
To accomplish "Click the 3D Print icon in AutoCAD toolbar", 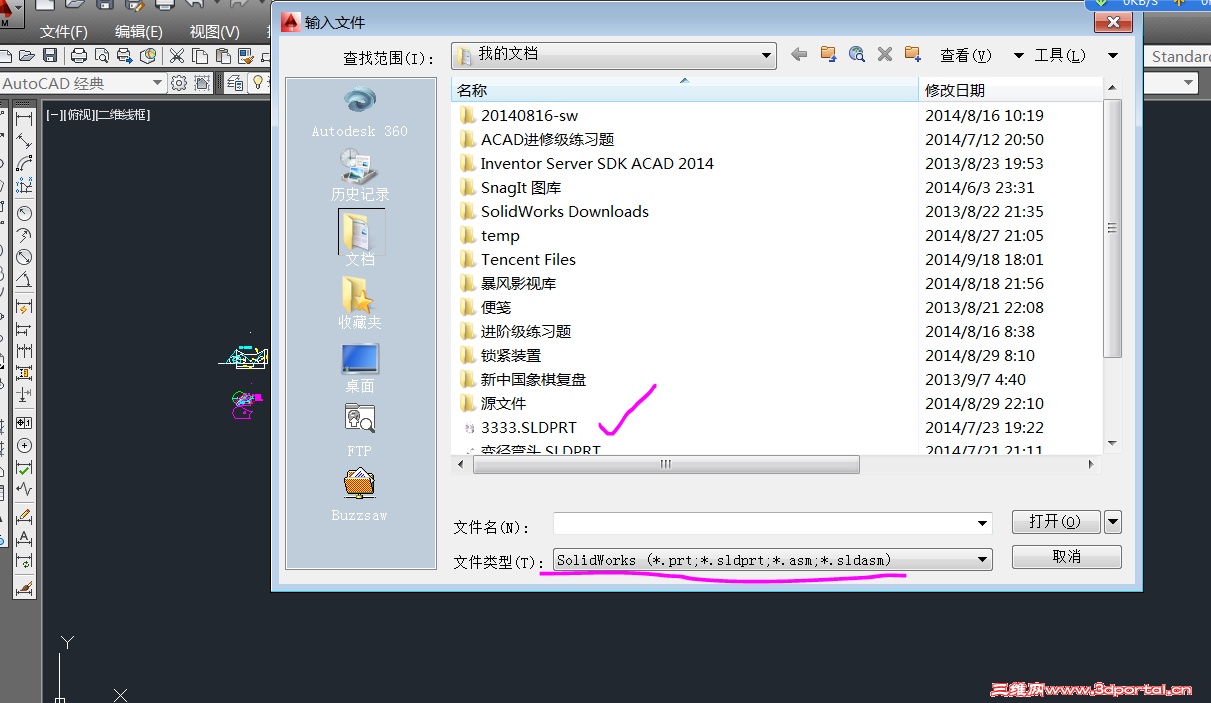I will (148, 55).
